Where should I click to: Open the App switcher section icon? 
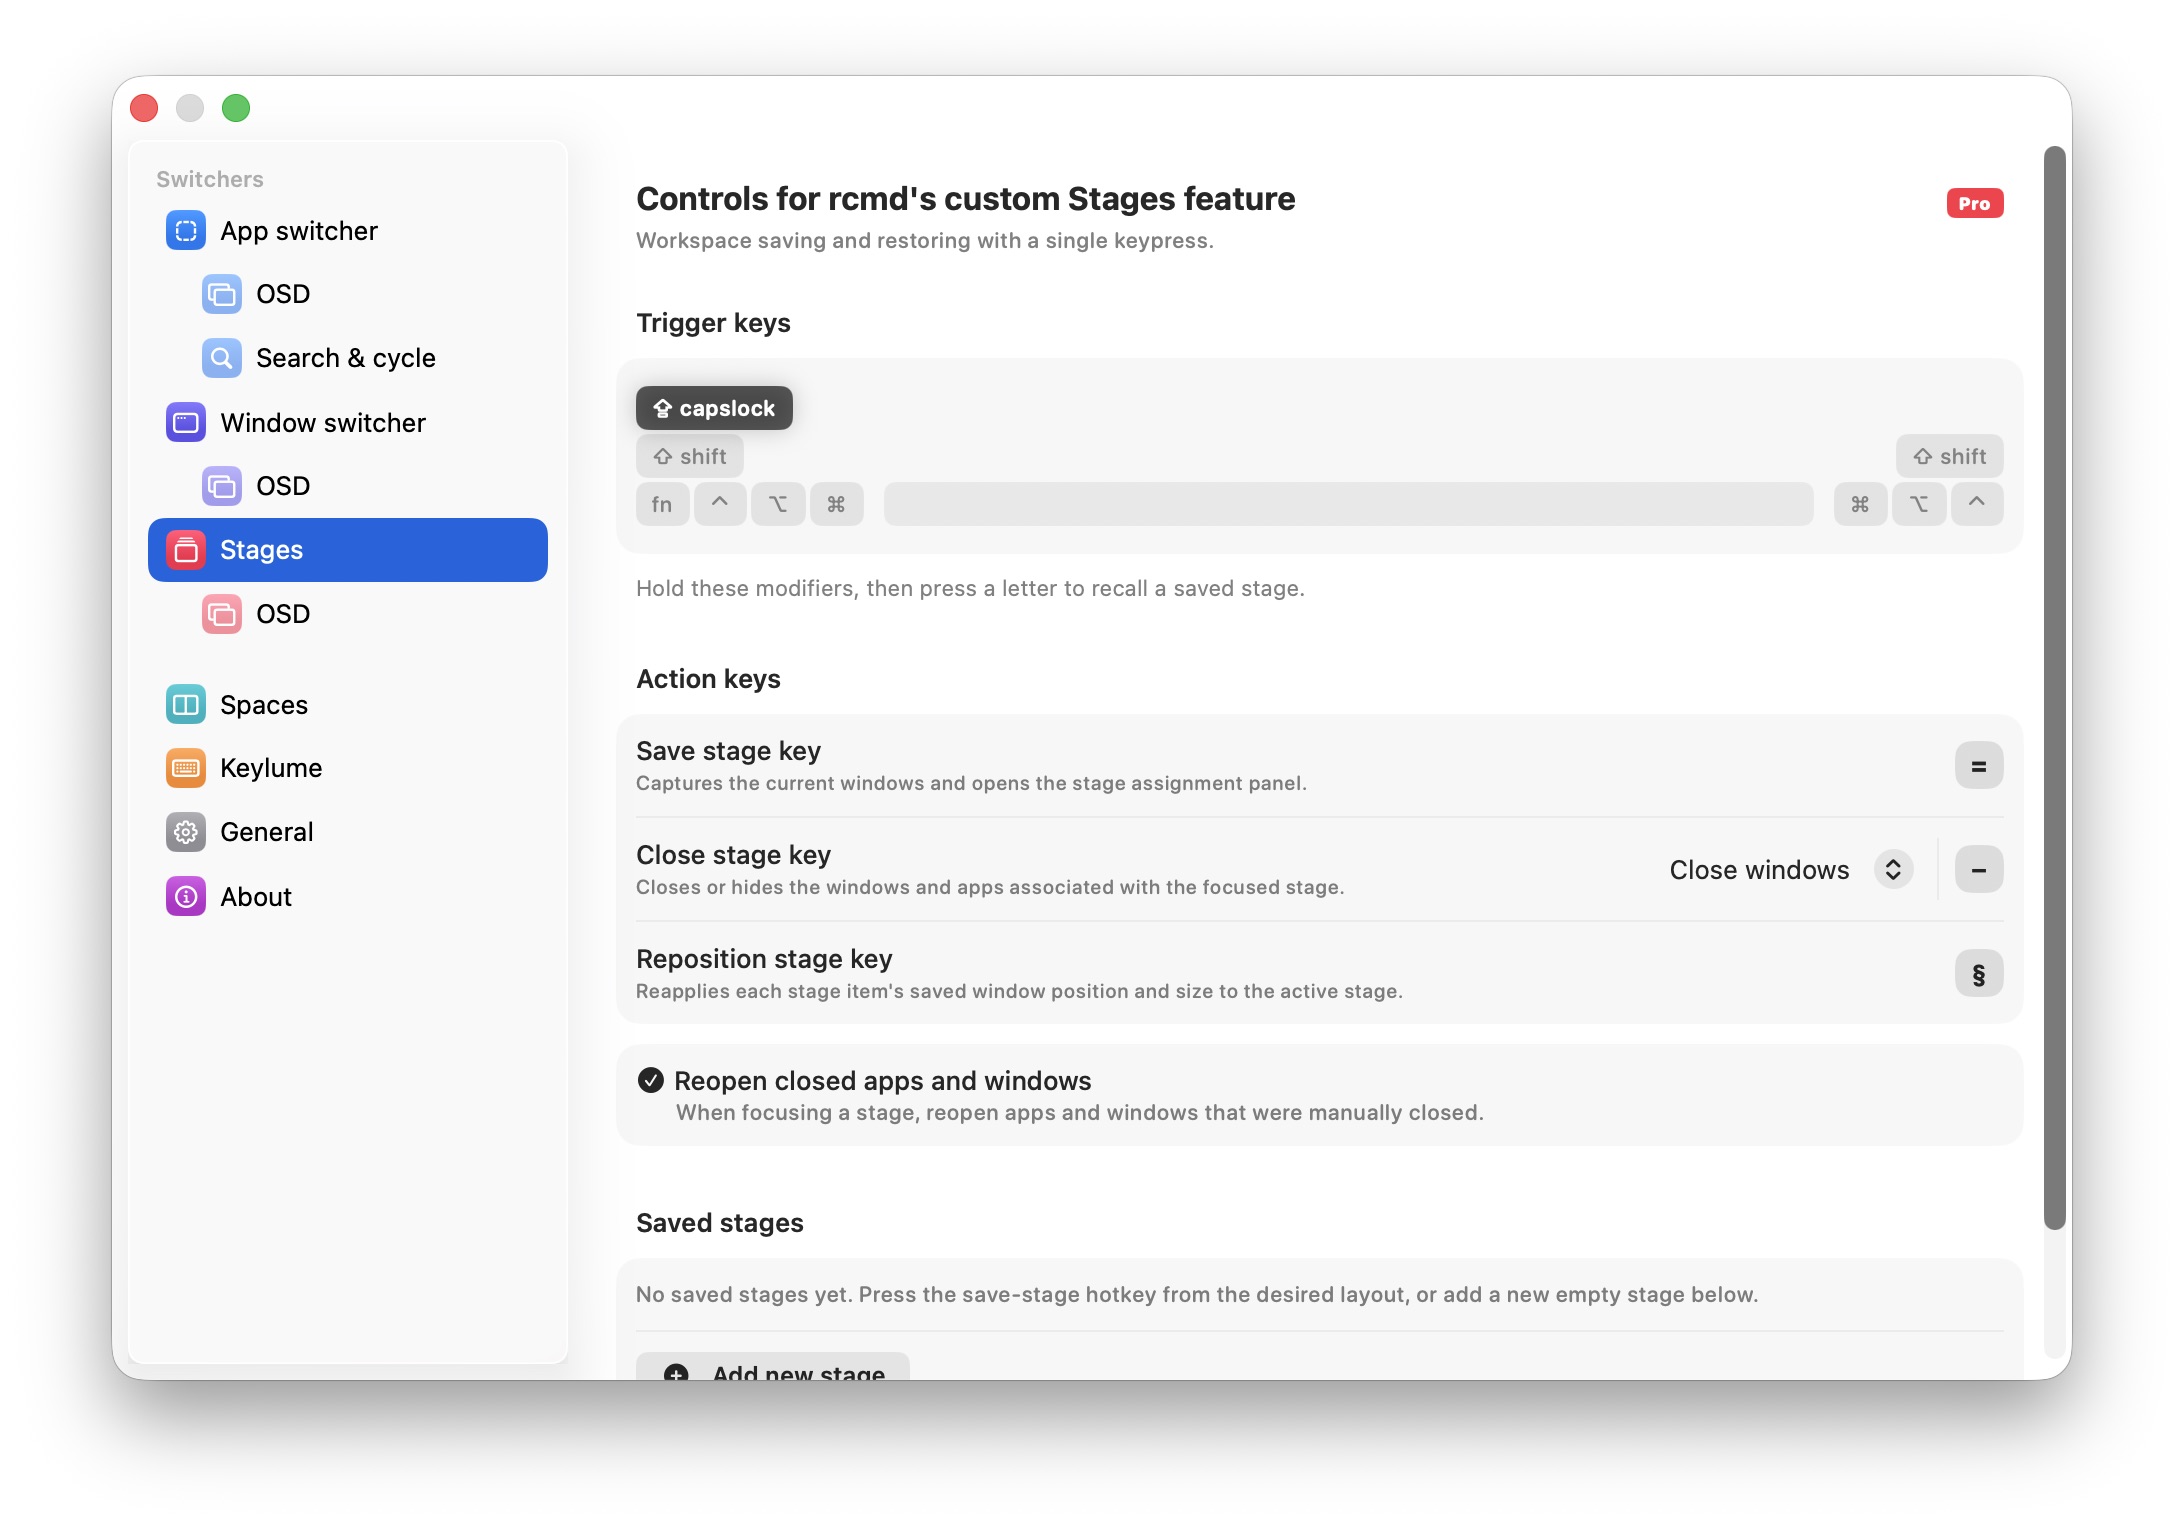pyautogui.click(x=186, y=231)
